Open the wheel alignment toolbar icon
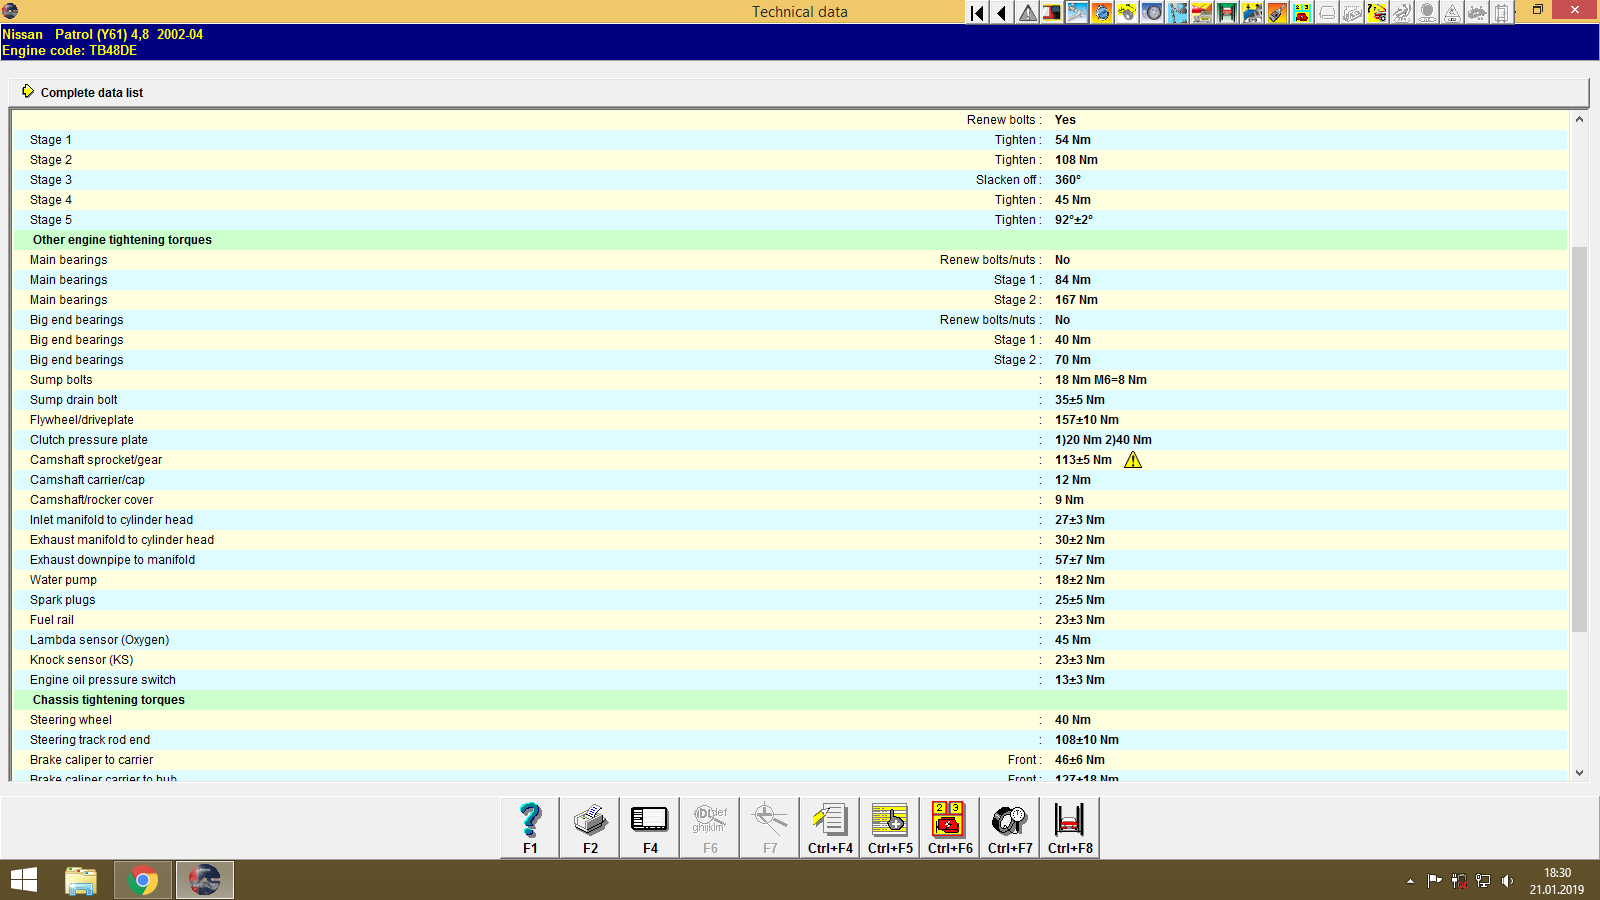 (x=1151, y=14)
